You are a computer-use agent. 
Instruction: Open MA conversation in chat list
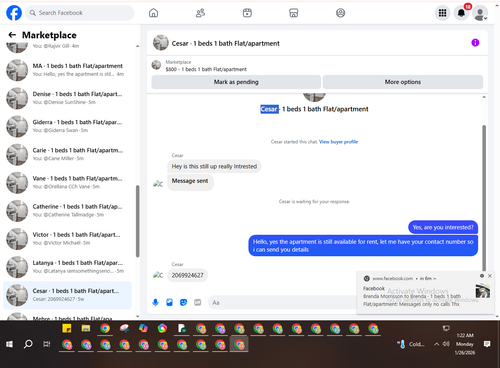click(67, 70)
